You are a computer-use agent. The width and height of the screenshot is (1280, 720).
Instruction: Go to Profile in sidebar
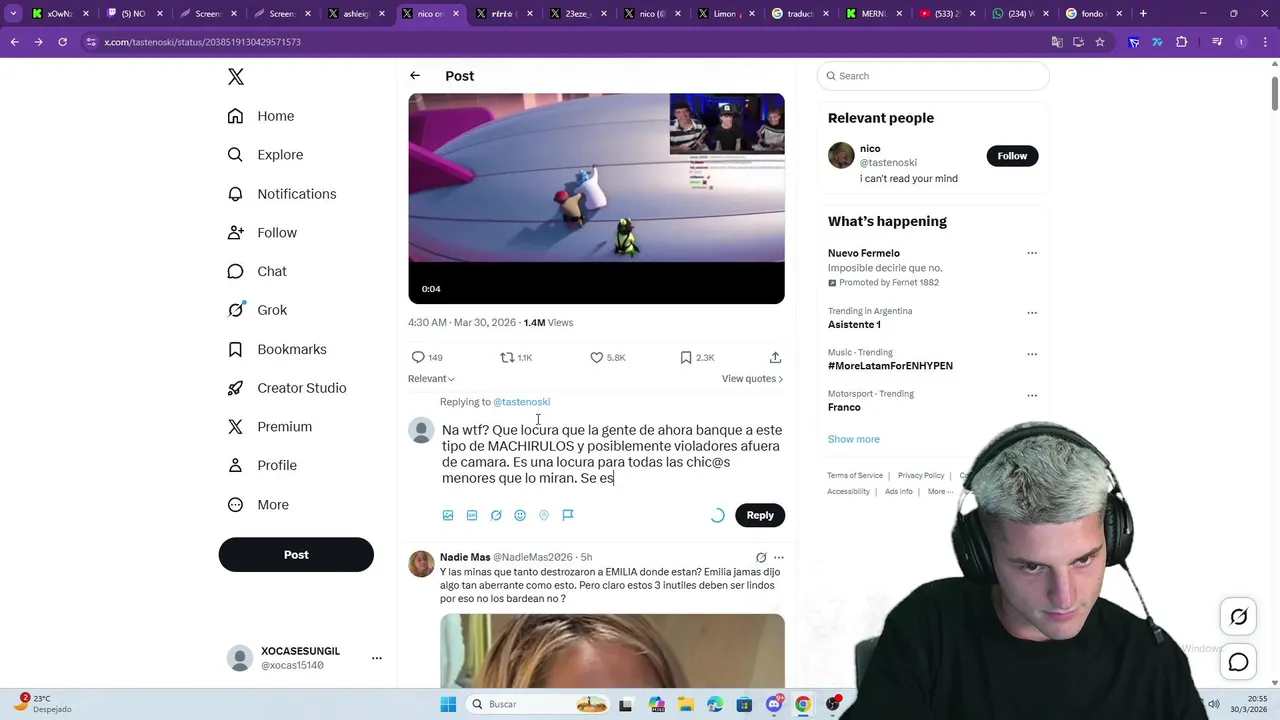262,465
